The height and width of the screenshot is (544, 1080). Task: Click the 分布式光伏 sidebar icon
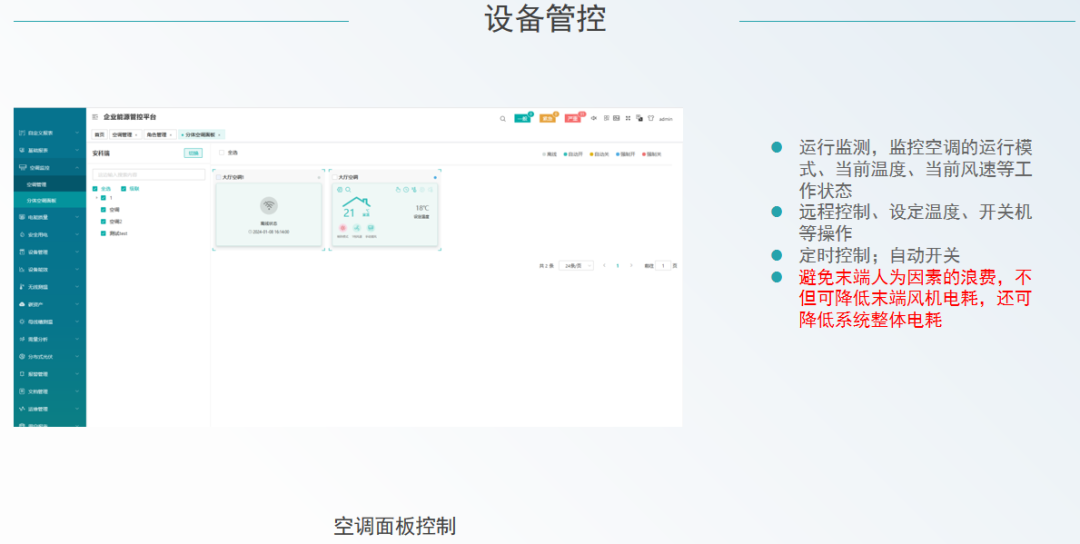point(22,357)
